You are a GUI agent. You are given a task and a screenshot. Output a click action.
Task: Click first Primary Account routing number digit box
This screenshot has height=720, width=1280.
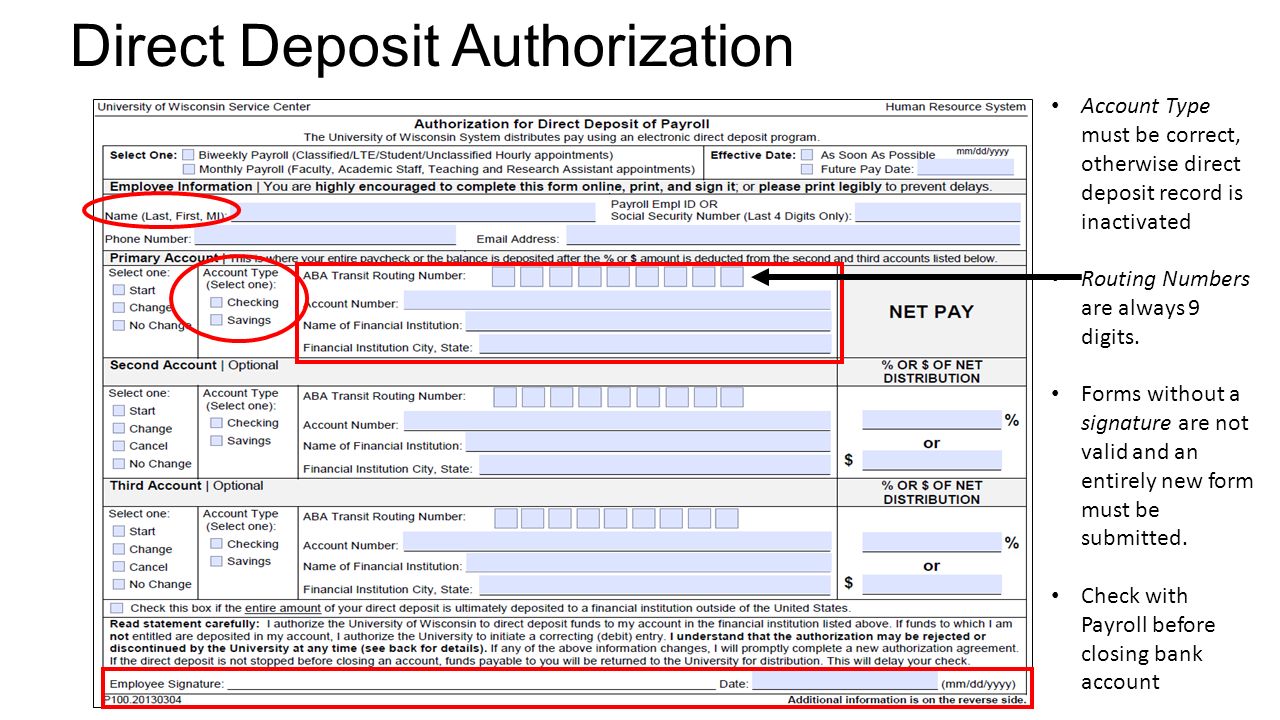[x=503, y=276]
